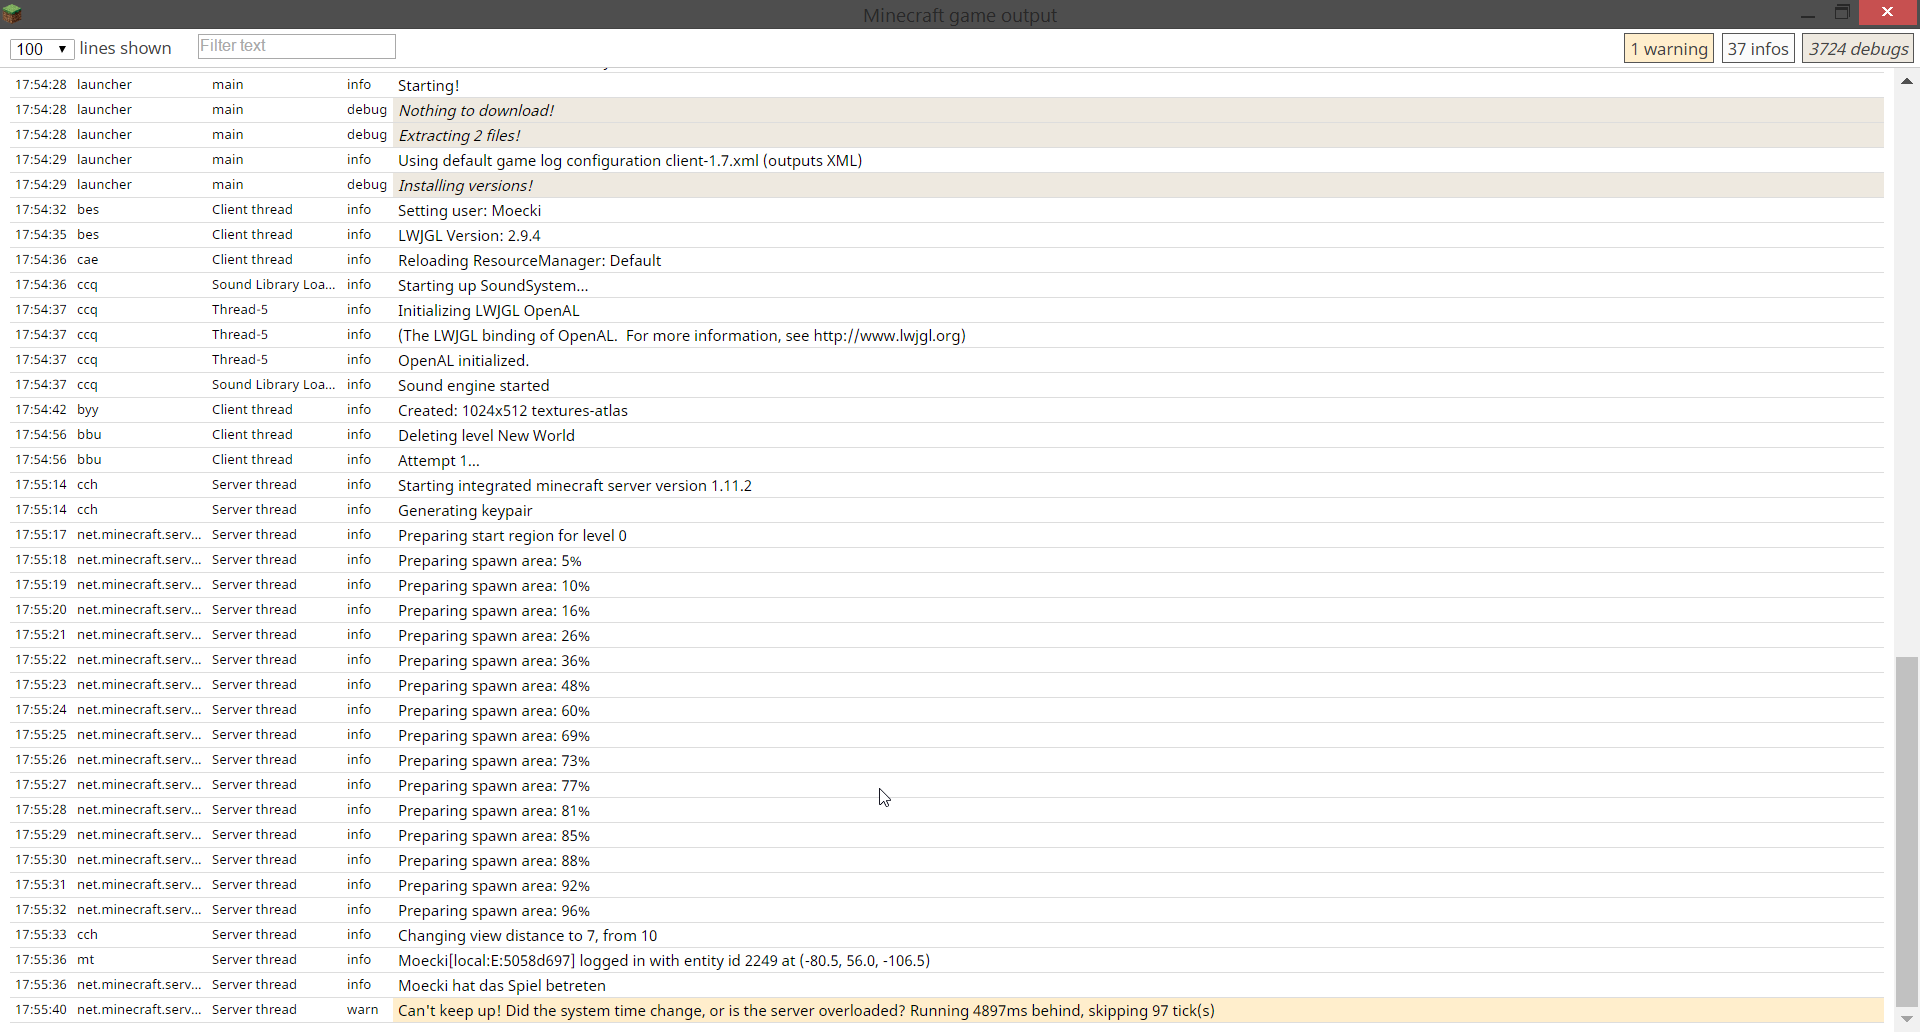Select 'Reloading ResourceManager: Default' log line

coord(947,260)
